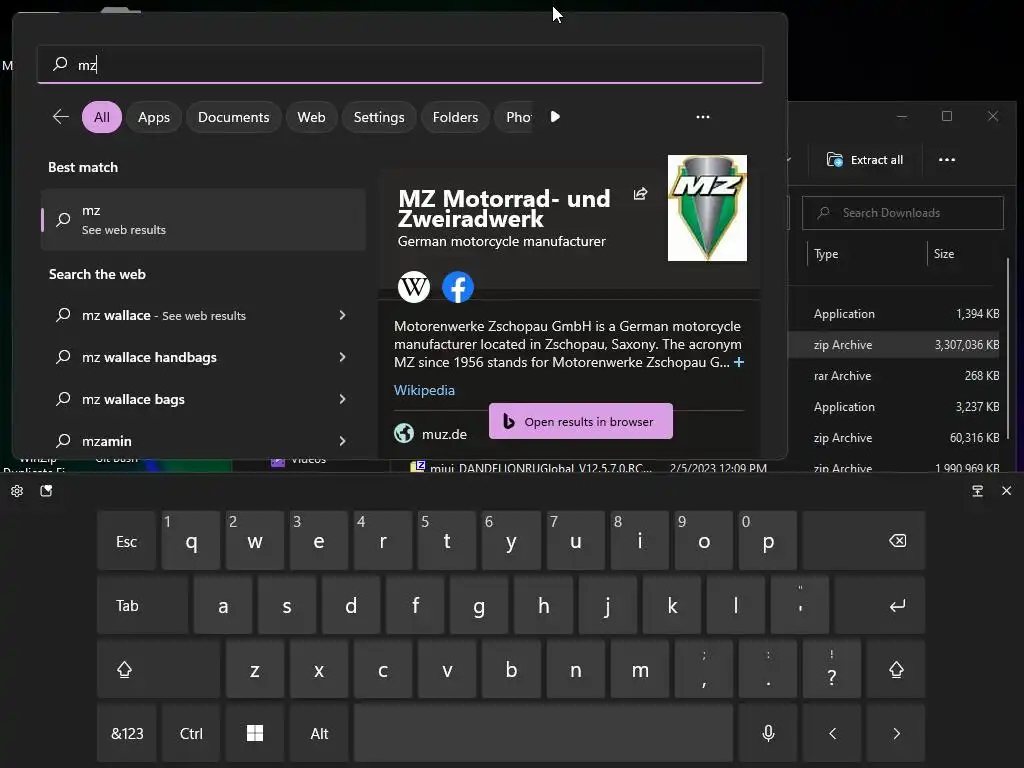
Task: Sort by Type column header
Action: (825, 254)
